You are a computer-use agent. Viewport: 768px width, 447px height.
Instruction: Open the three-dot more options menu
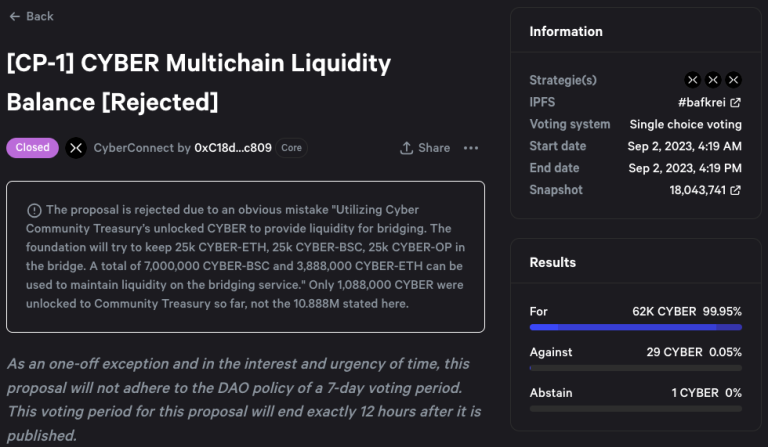tap(471, 148)
